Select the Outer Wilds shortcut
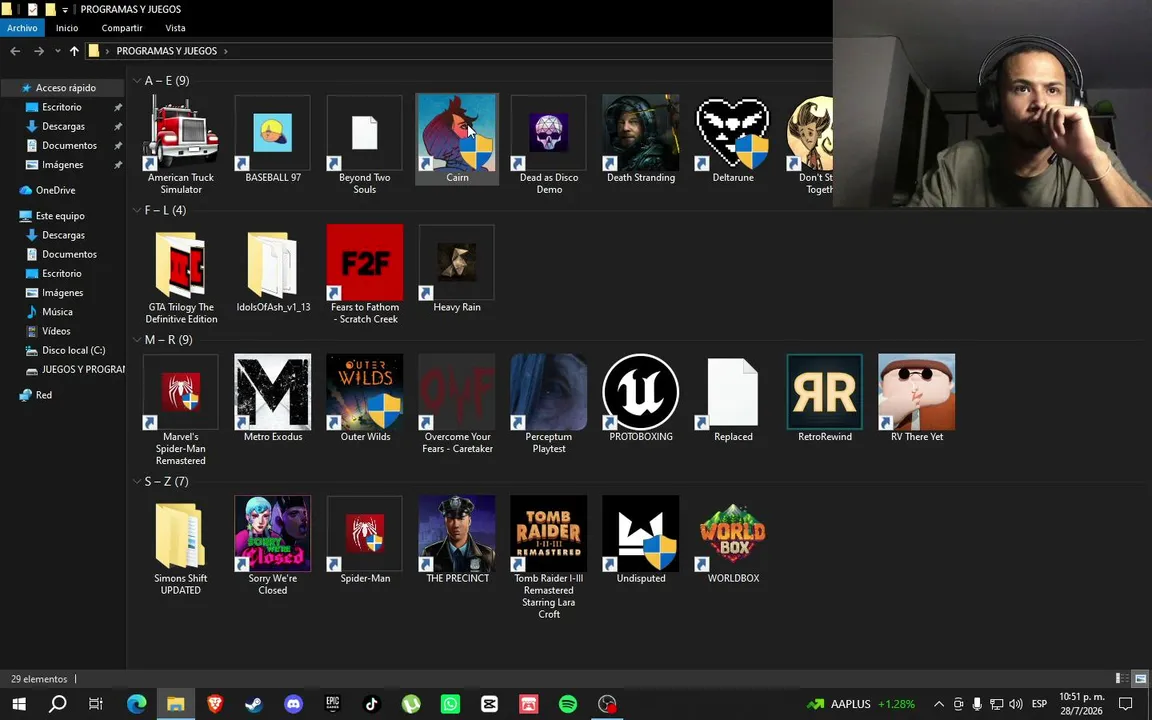The image size is (1152, 720). click(364, 398)
